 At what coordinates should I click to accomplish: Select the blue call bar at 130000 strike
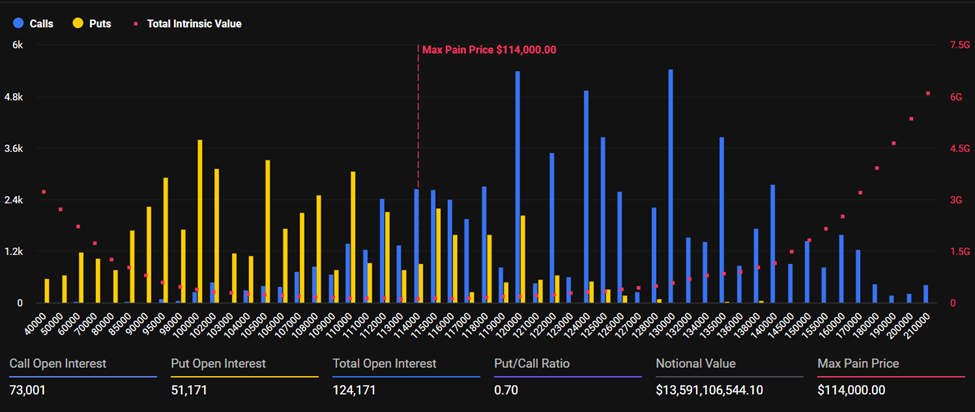(x=670, y=185)
